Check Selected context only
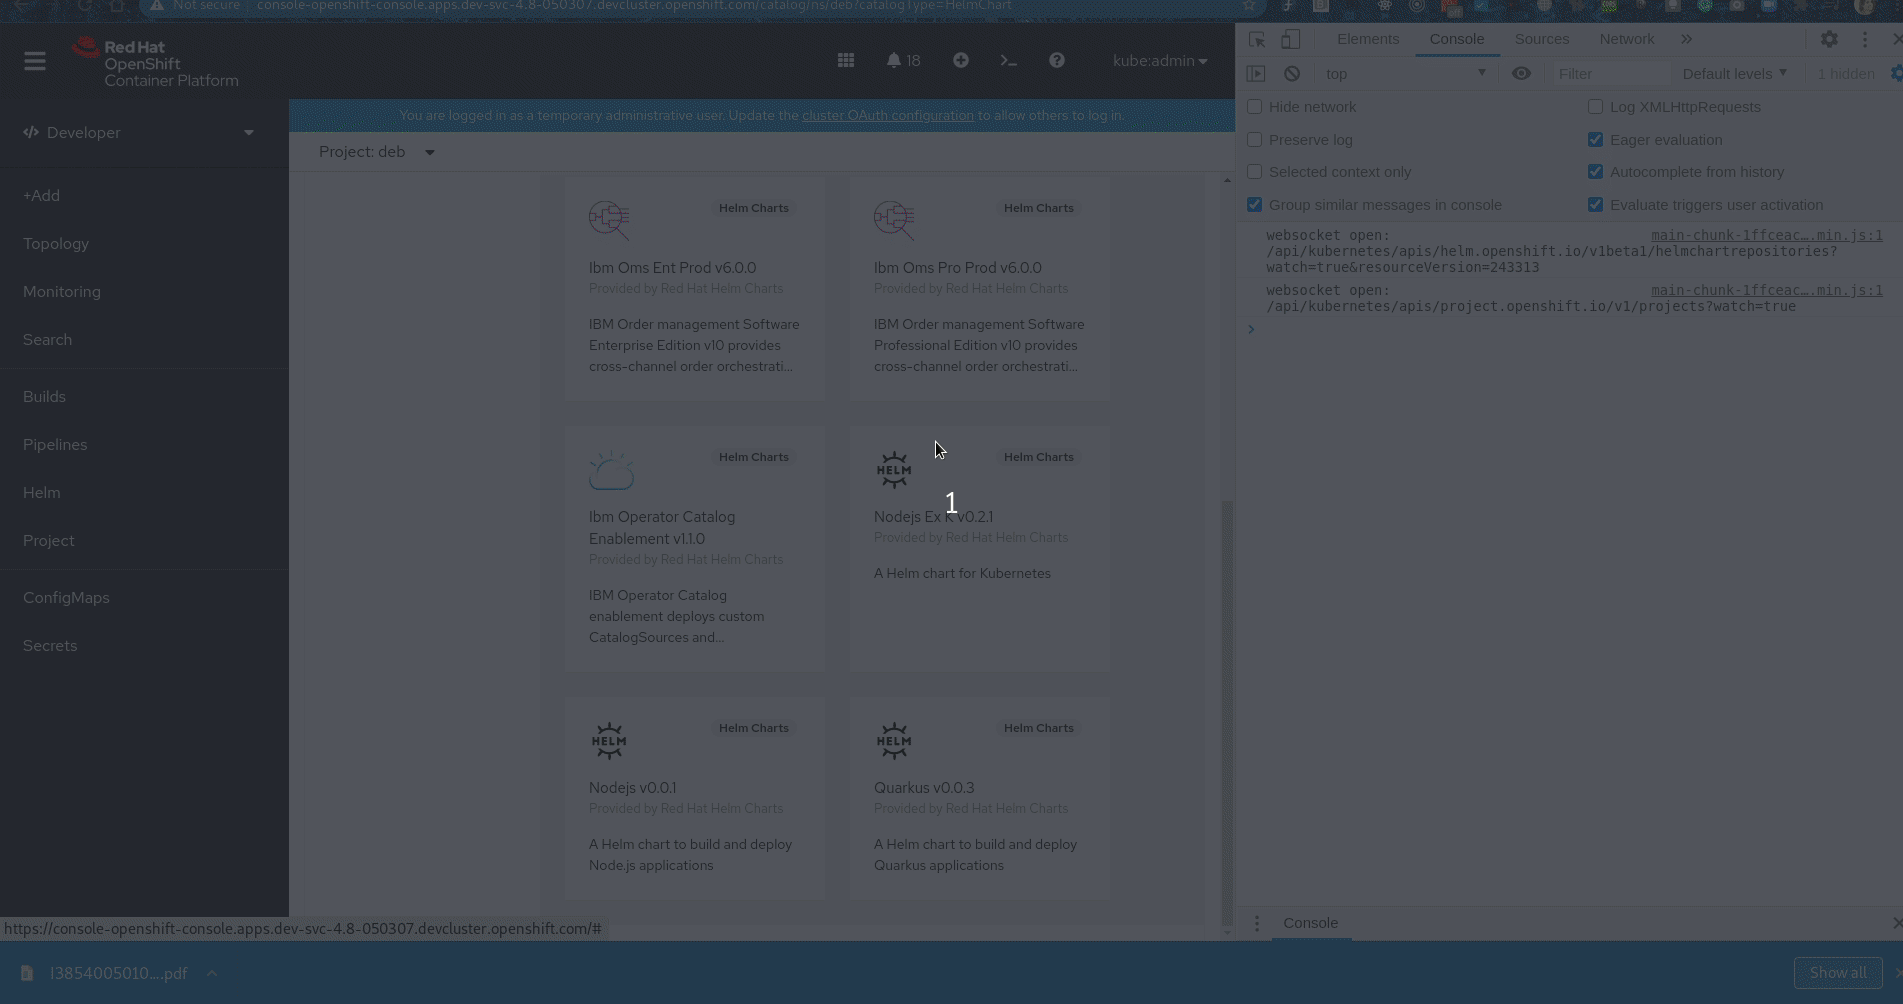The image size is (1903, 1004). point(1254,172)
